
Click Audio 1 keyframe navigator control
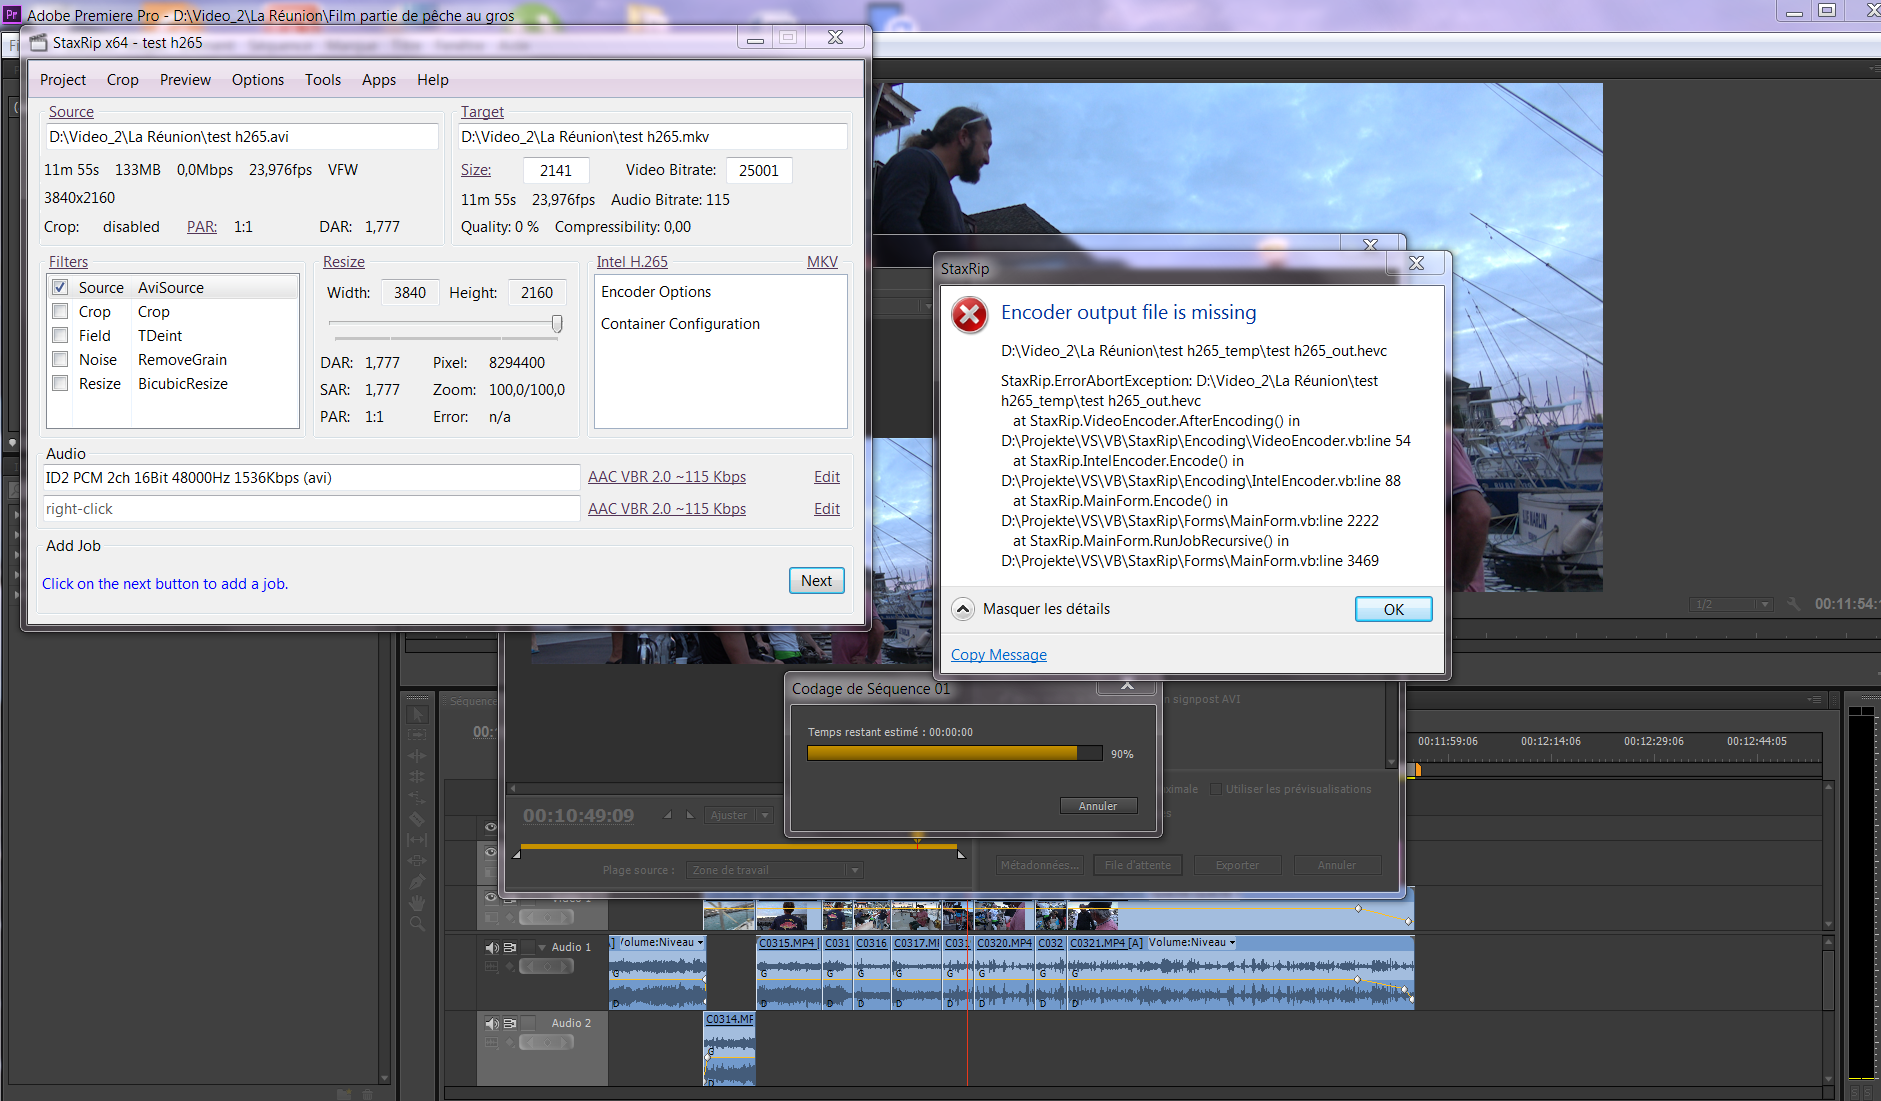coord(546,966)
